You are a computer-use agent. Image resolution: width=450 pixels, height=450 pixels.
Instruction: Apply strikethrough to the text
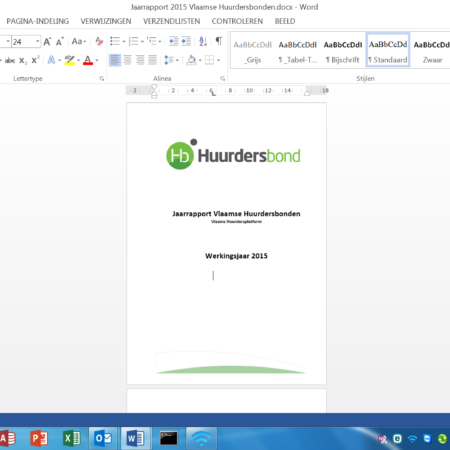coord(10,60)
